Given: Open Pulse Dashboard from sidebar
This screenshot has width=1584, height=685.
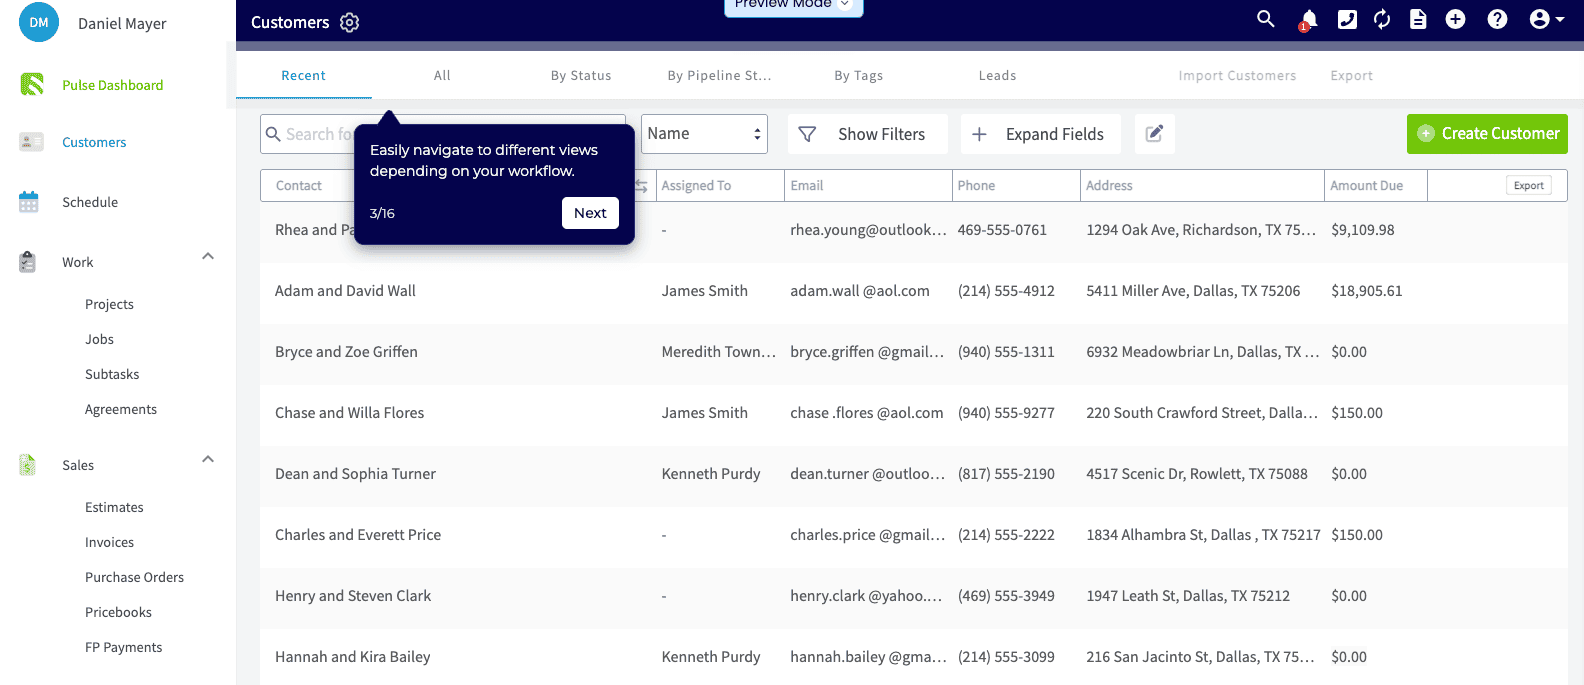Looking at the screenshot, I should 112,85.
